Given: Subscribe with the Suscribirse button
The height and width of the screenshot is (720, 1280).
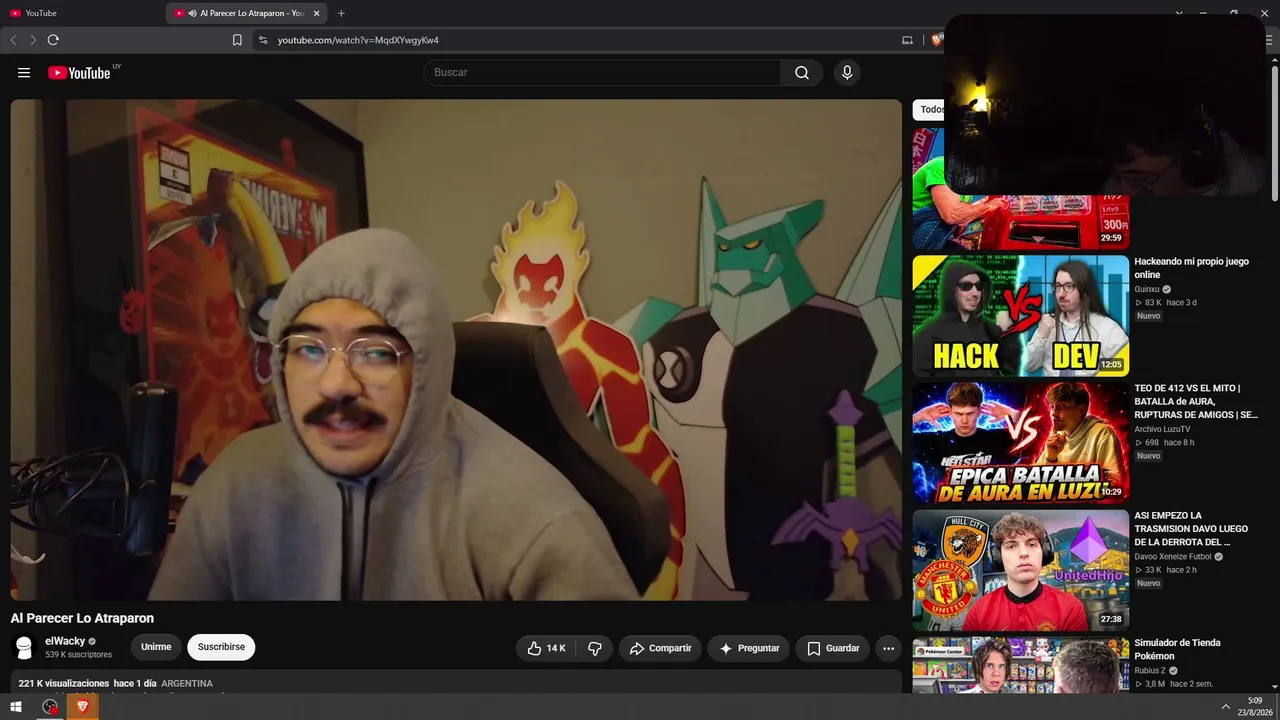Looking at the screenshot, I should pyautogui.click(x=221, y=647).
